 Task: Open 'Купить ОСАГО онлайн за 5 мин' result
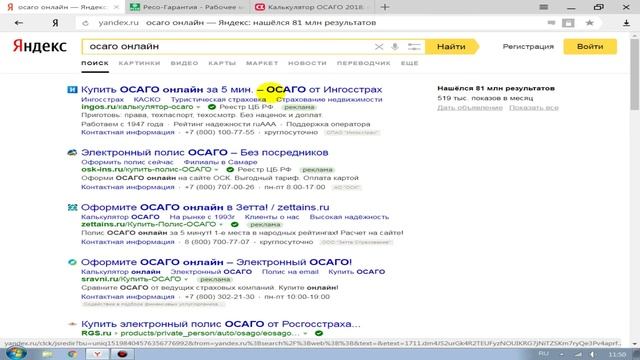pos(231,89)
